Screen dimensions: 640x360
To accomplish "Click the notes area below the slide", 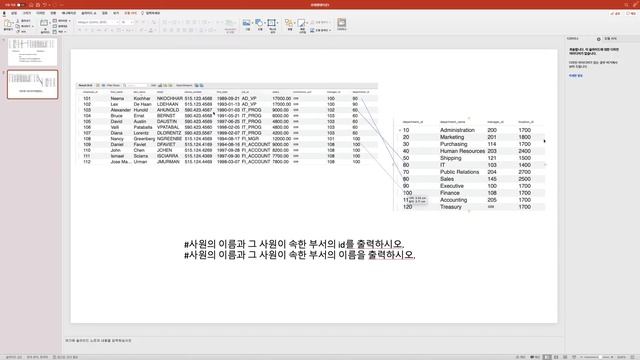I will click(313, 340).
